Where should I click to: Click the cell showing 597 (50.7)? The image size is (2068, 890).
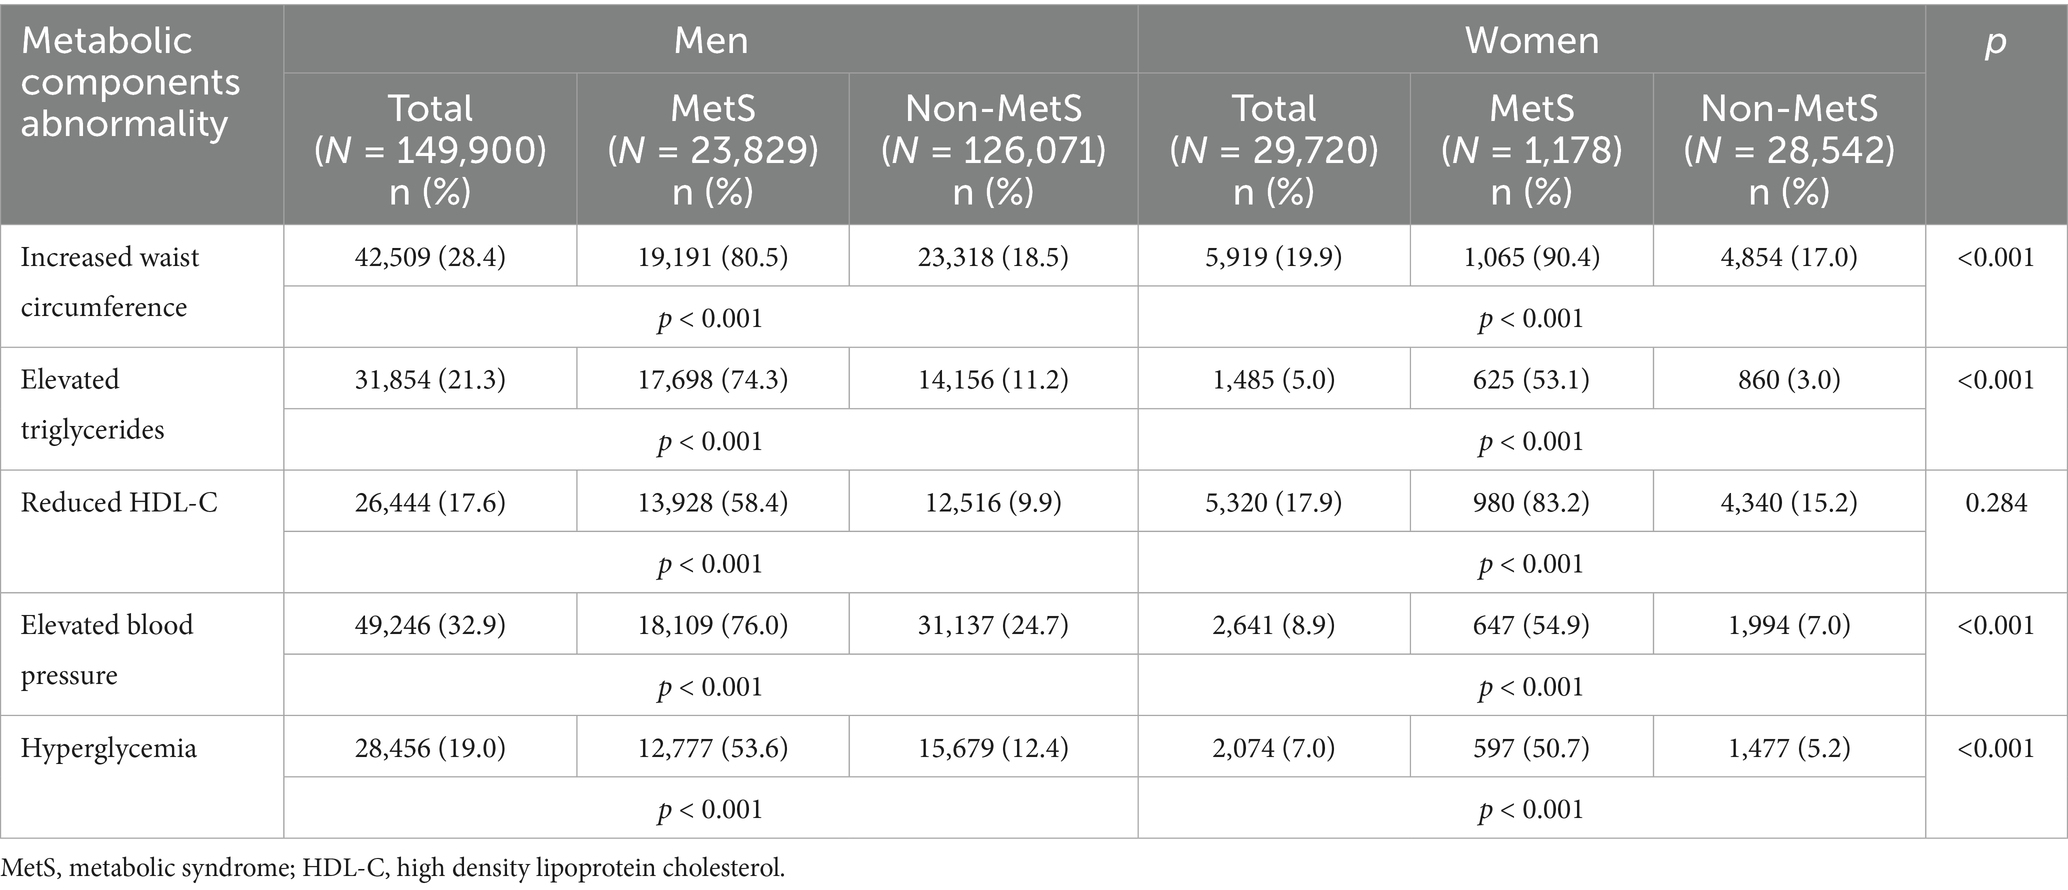tap(1531, 748)
